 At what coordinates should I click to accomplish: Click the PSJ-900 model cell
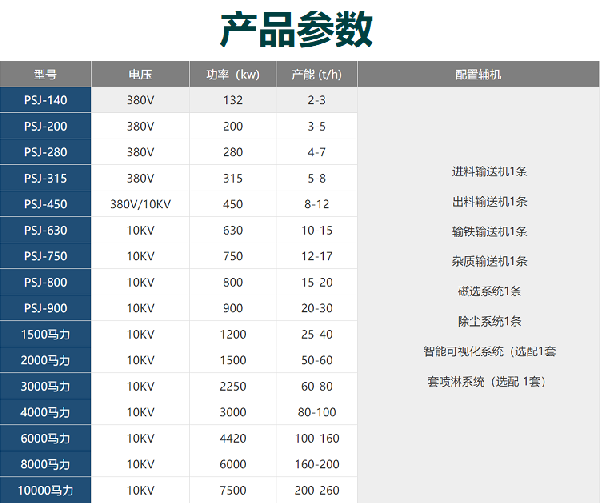46,308
